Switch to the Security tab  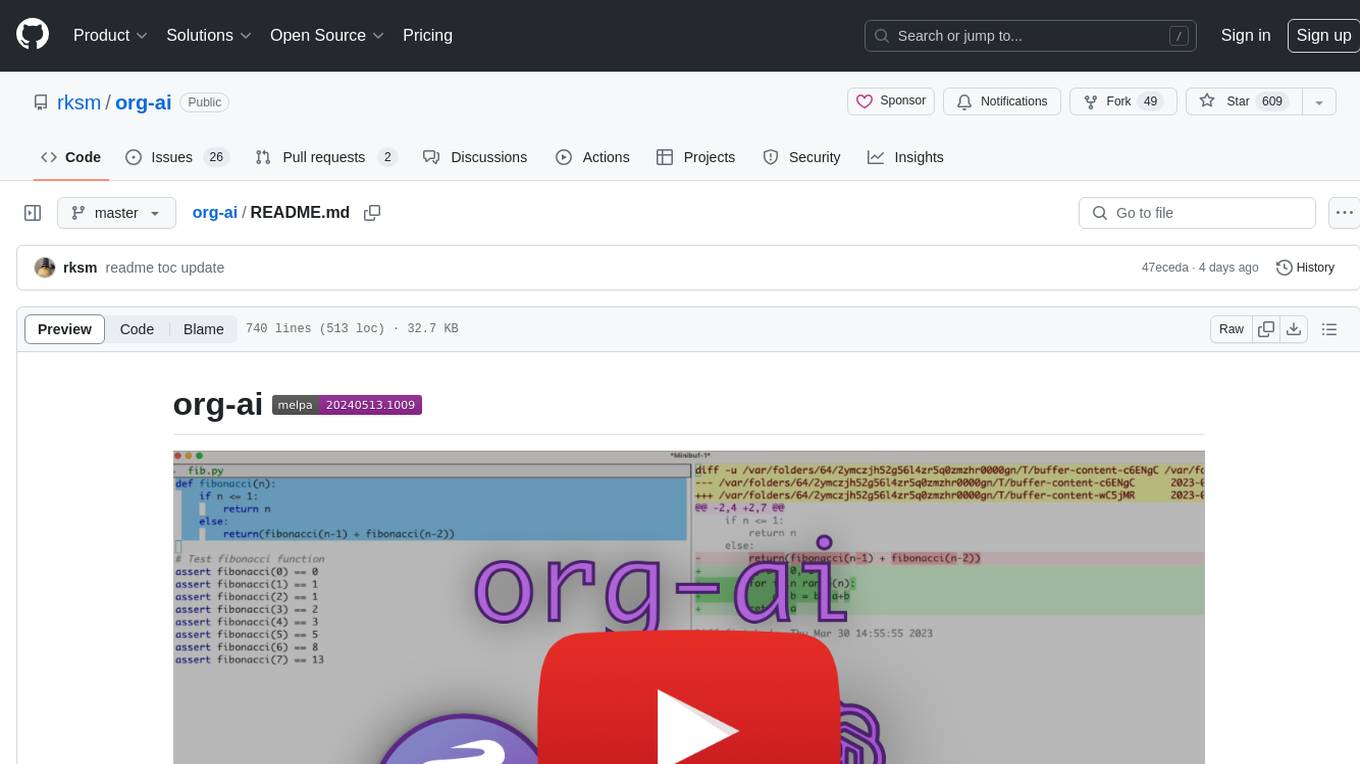802,157
